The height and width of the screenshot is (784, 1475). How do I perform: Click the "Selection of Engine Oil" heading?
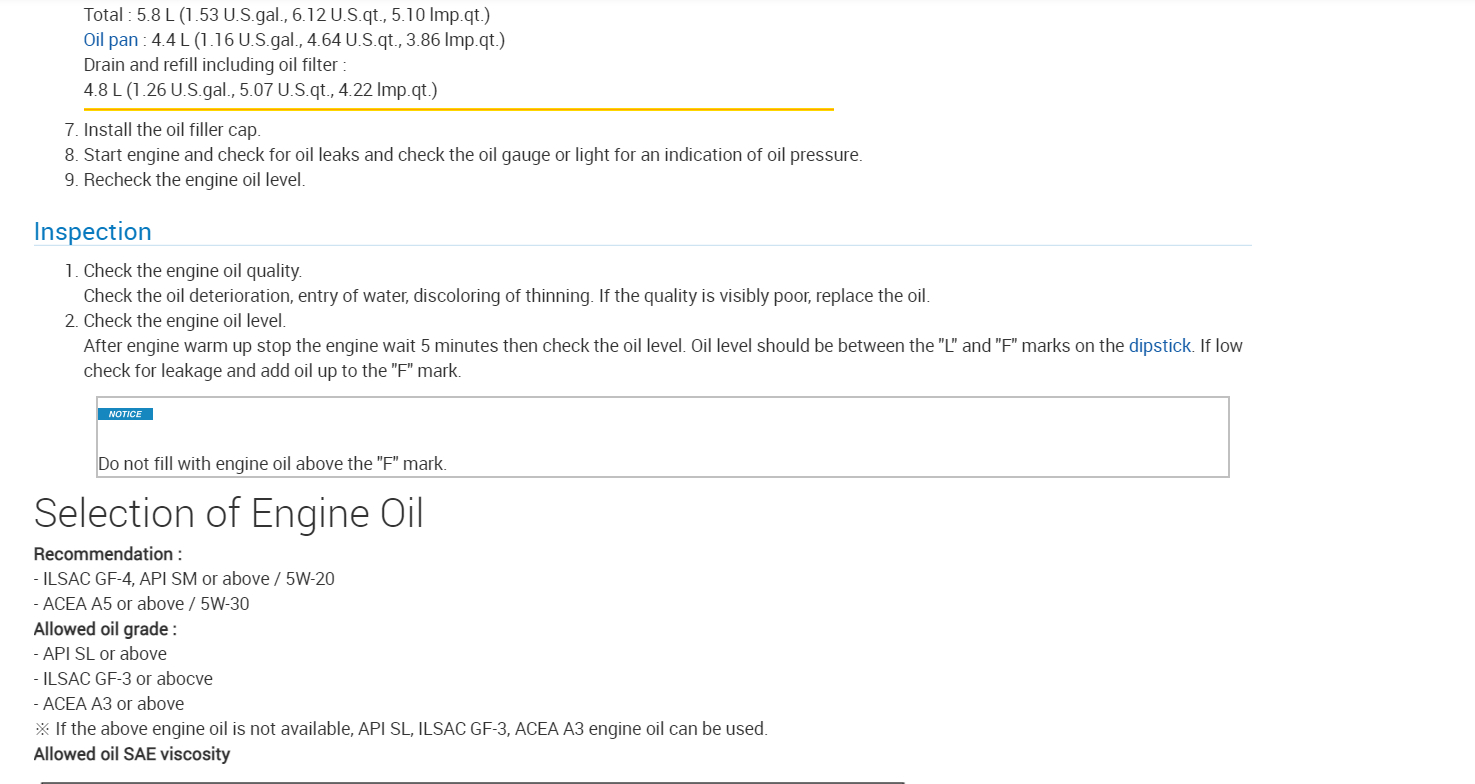(229, 513)
